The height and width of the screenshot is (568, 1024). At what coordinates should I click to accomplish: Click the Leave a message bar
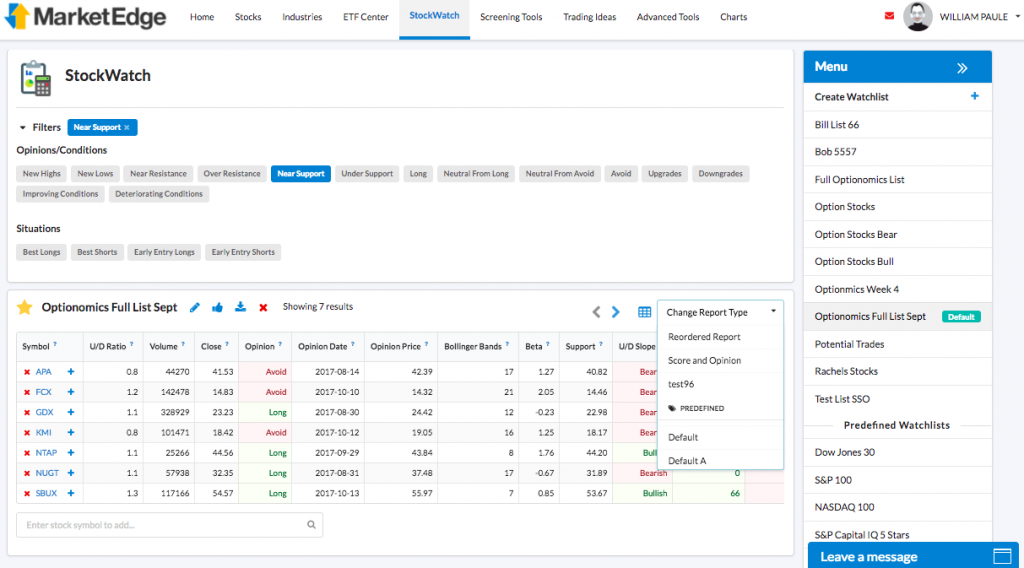pyautogui.click(x=913, y=556)
